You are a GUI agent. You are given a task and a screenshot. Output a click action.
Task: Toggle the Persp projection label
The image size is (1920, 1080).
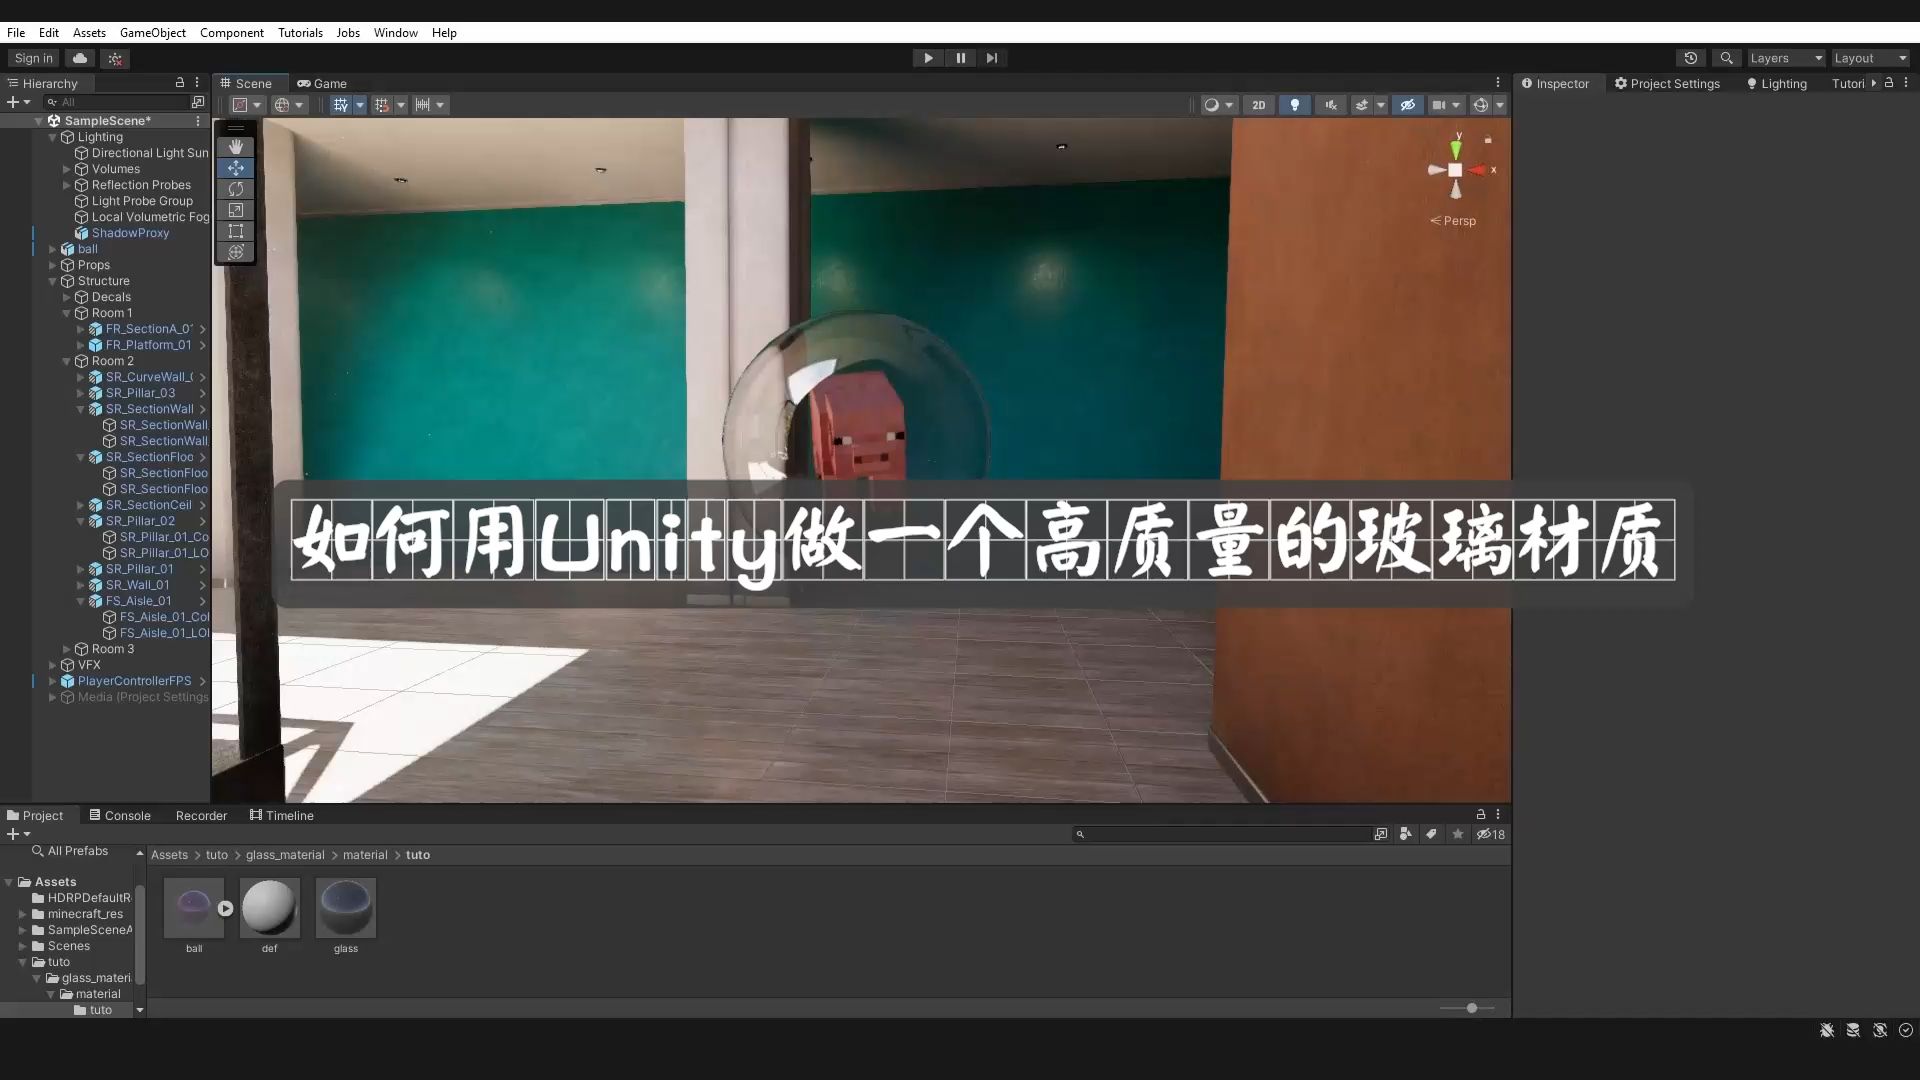click(1454, 221)
